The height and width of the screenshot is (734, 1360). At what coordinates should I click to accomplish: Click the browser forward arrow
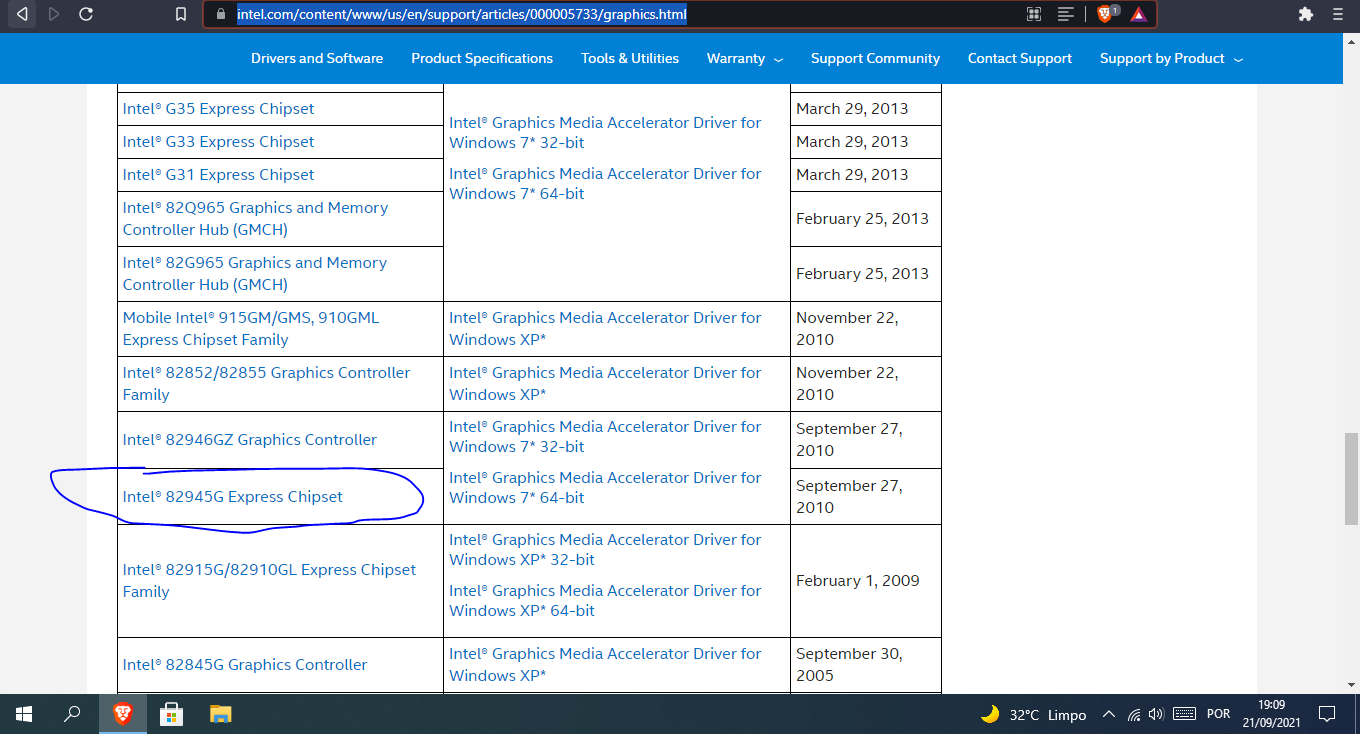(54, 14)
